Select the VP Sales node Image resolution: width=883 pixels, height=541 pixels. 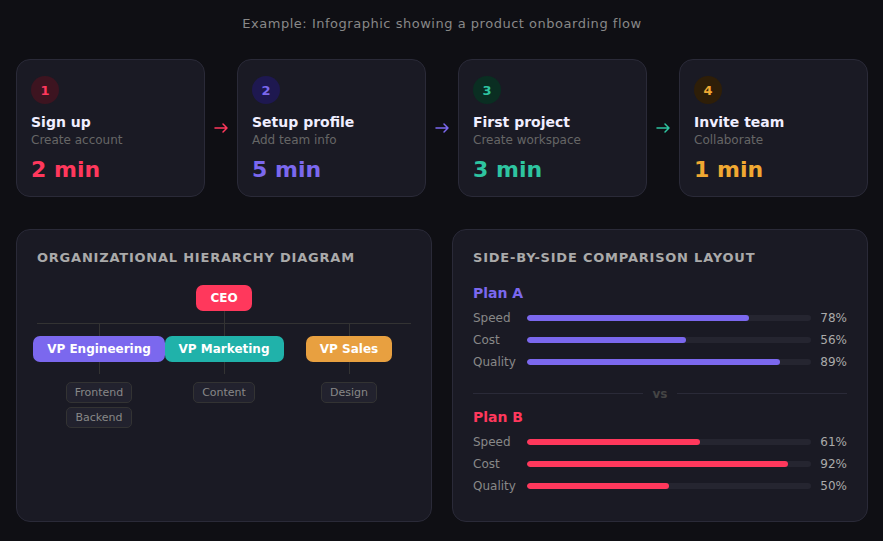(349, 349)
